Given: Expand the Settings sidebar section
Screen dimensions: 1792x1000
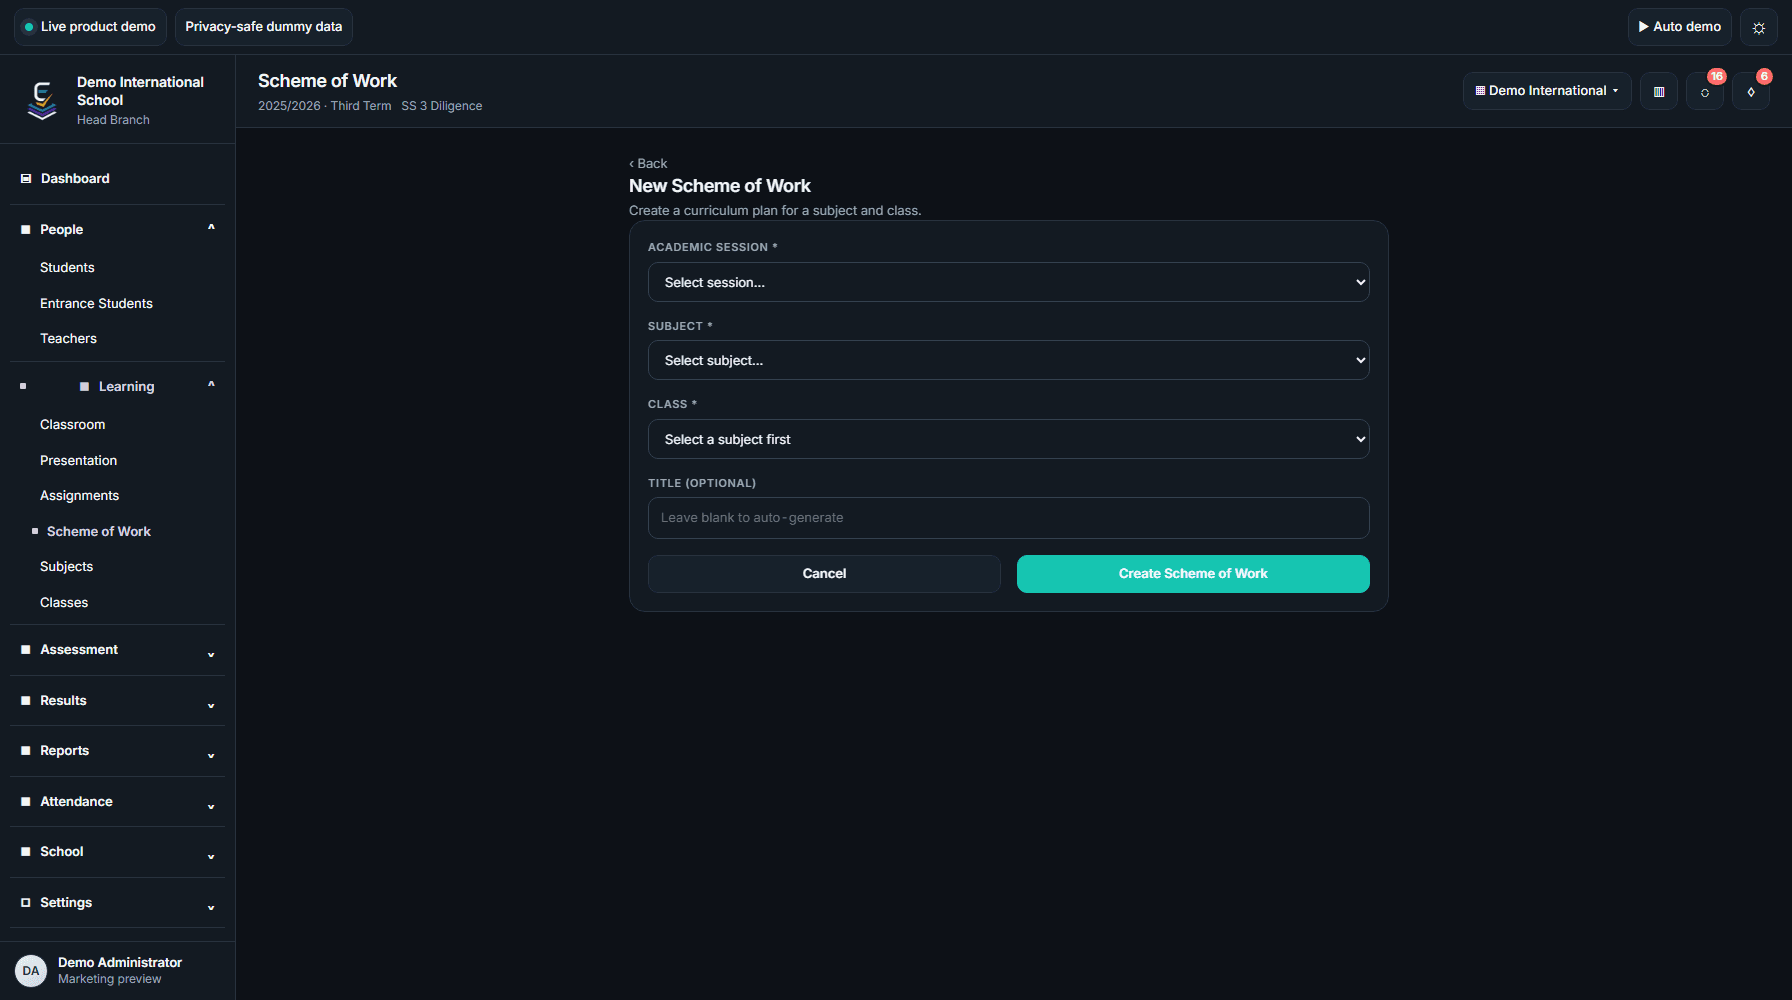Looking at the screenshot, I should 117,903.
